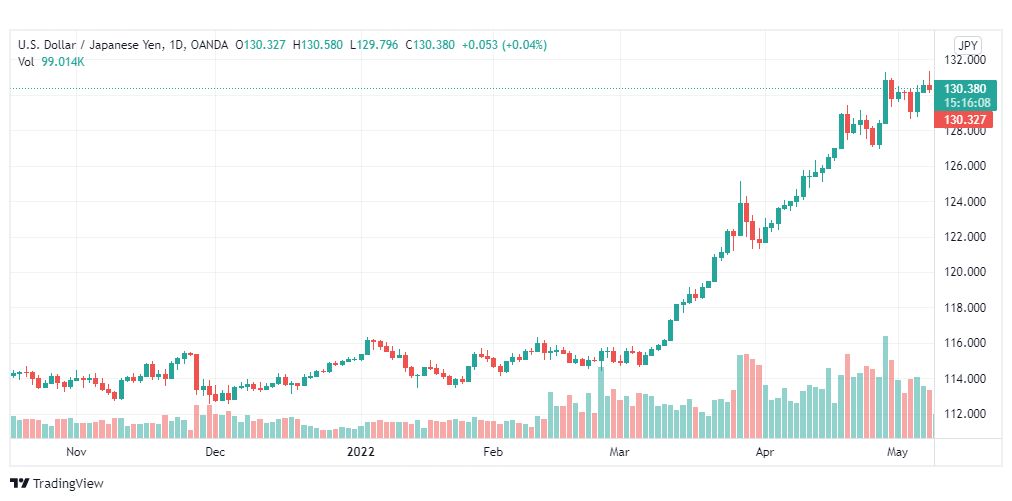Select the green 130.380 current price label
This screenshot has width=1012, height=501.
(x=966, y=89)
